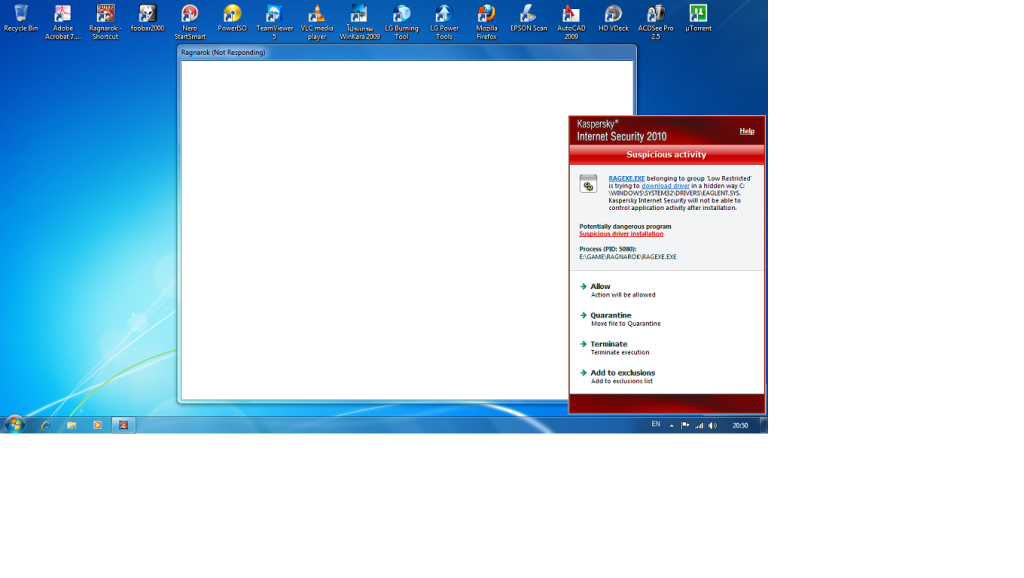Open the volume speaker tray icon
This screenshot has width=1024, height=578.
[712, 425]
